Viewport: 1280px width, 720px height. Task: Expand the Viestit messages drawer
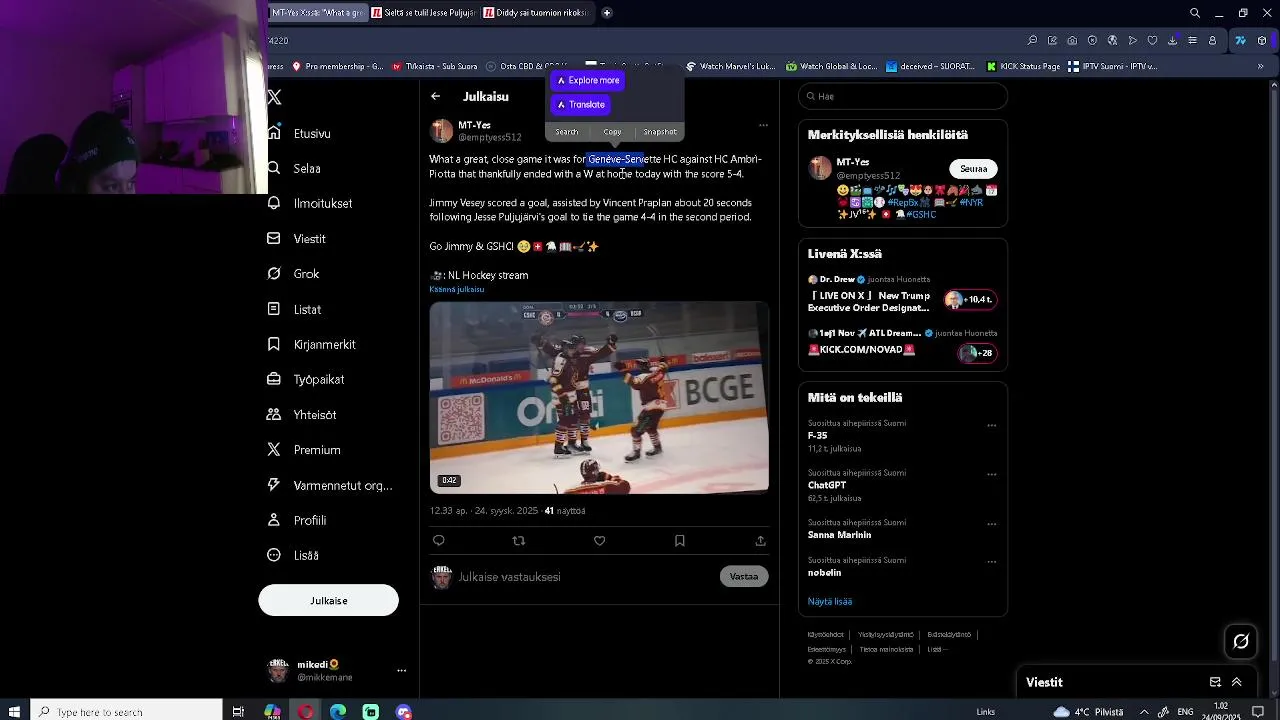click(x=1237, y=682)
